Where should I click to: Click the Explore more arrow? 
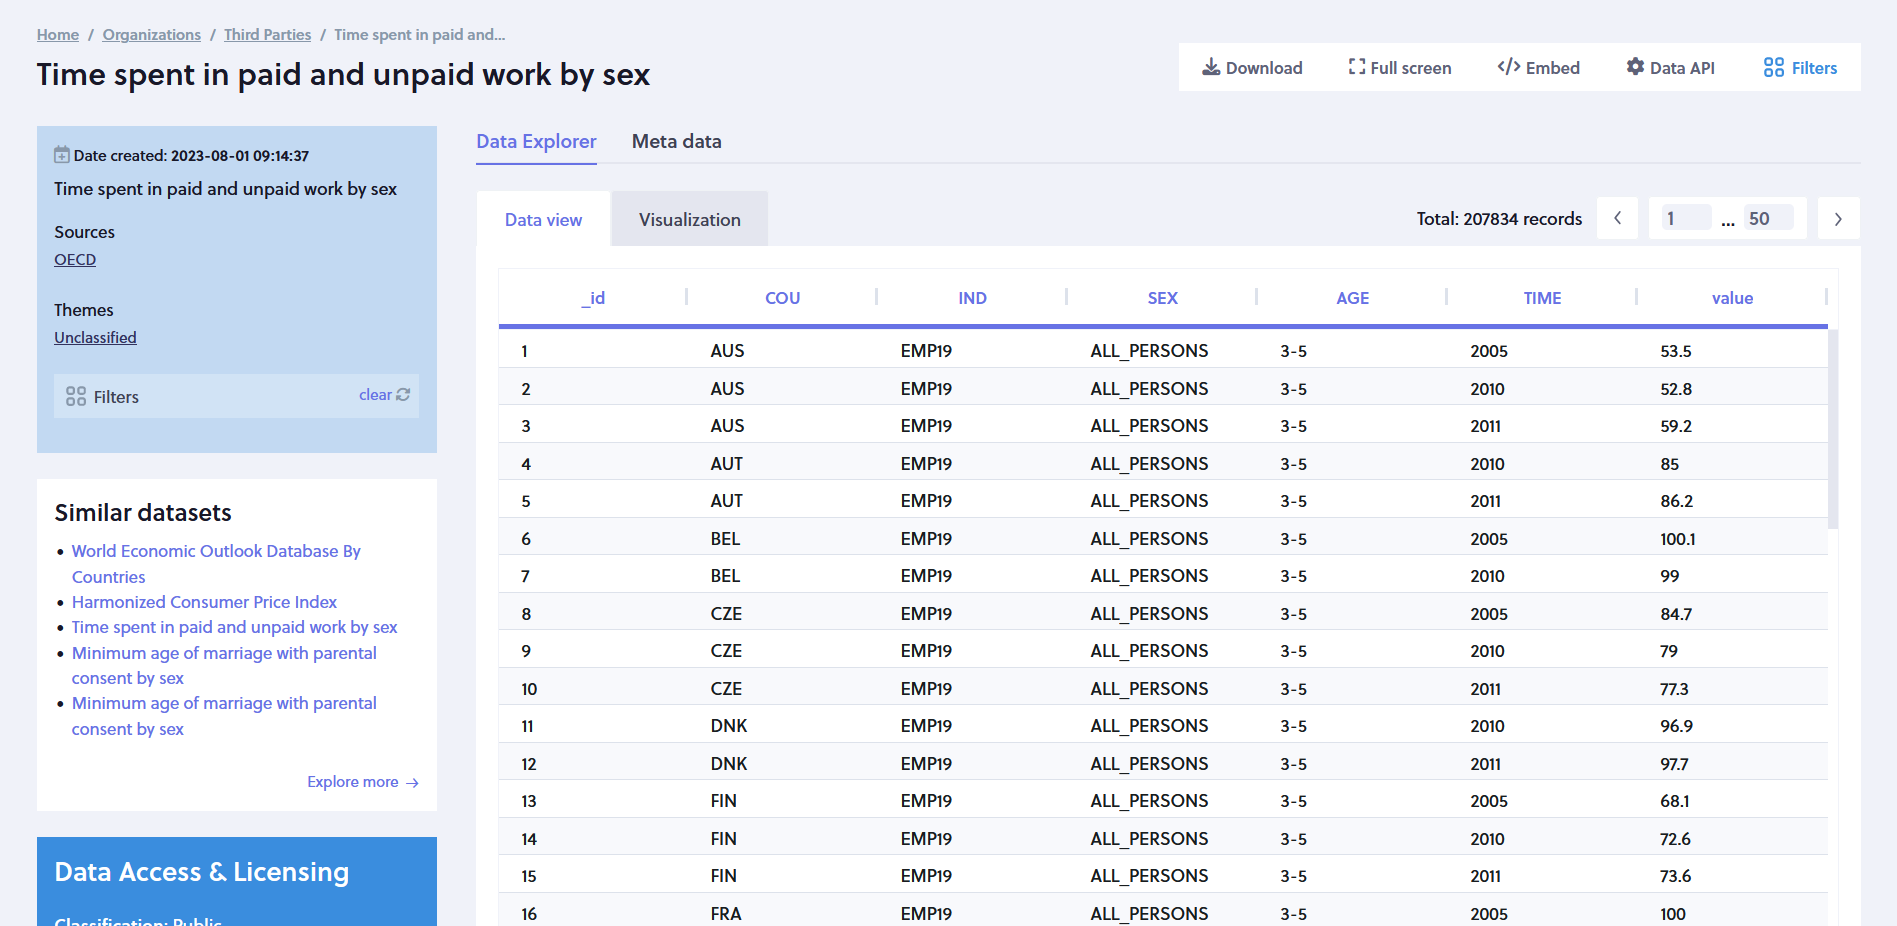coord(412,783)
